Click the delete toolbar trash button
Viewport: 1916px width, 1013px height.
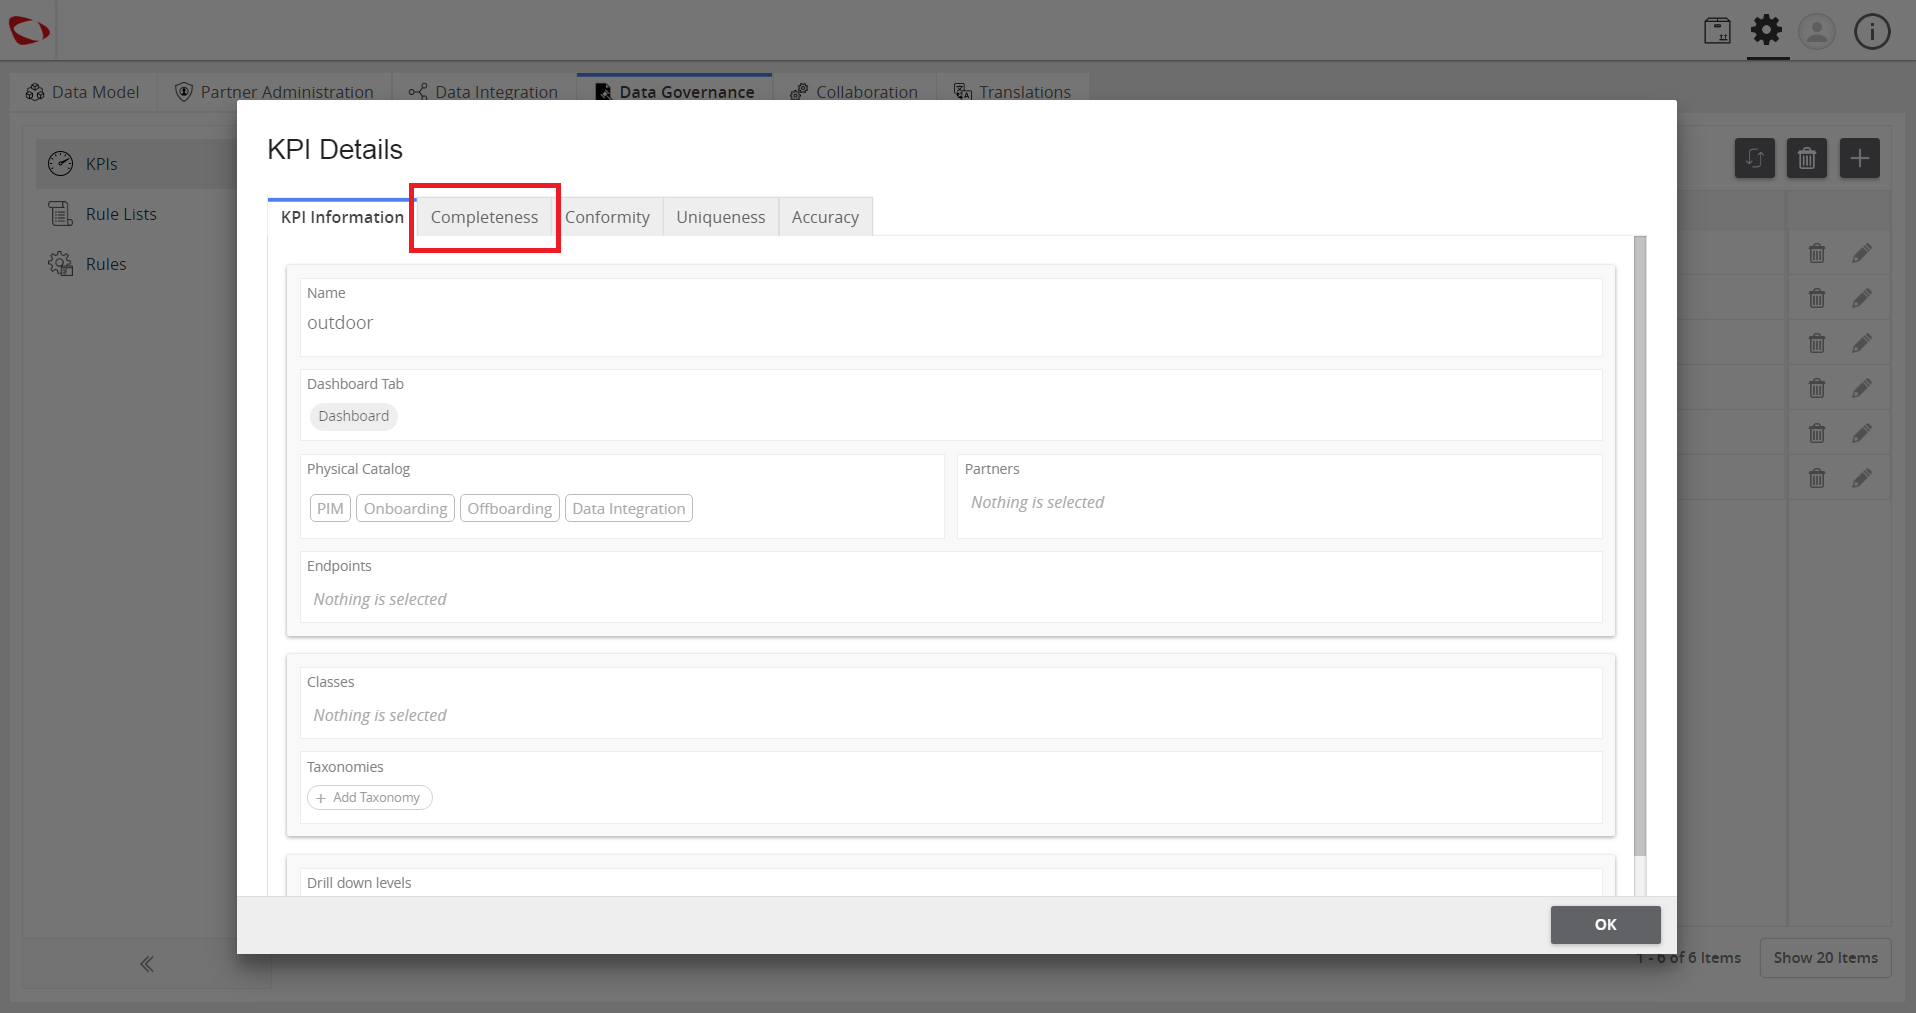1807,158
